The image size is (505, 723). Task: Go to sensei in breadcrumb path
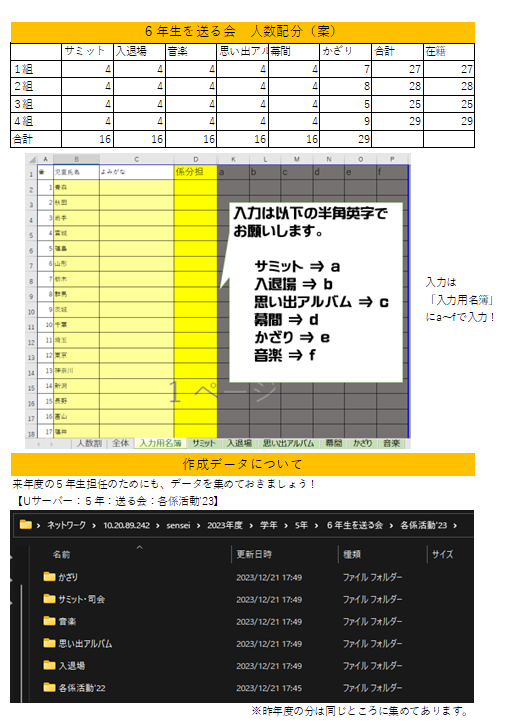coord(178,525)
